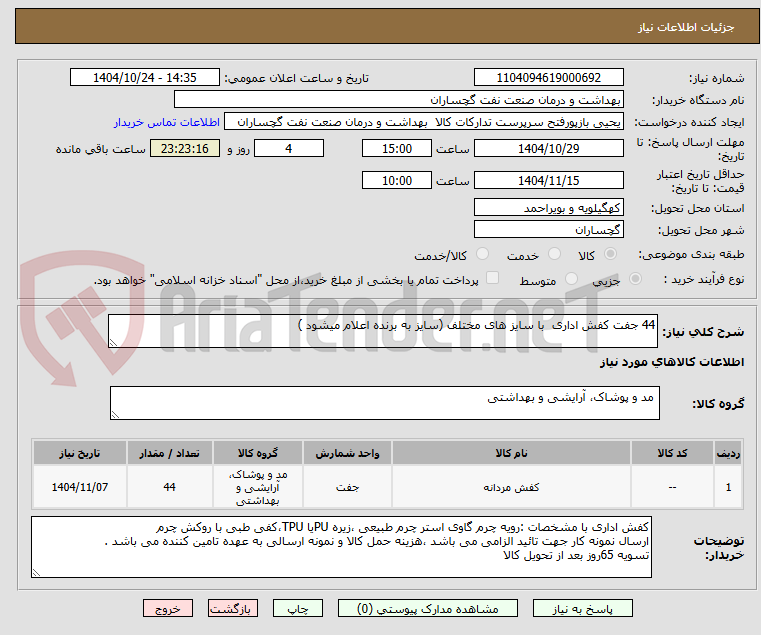Click the کفش مردانه table cell

point(511,487)
